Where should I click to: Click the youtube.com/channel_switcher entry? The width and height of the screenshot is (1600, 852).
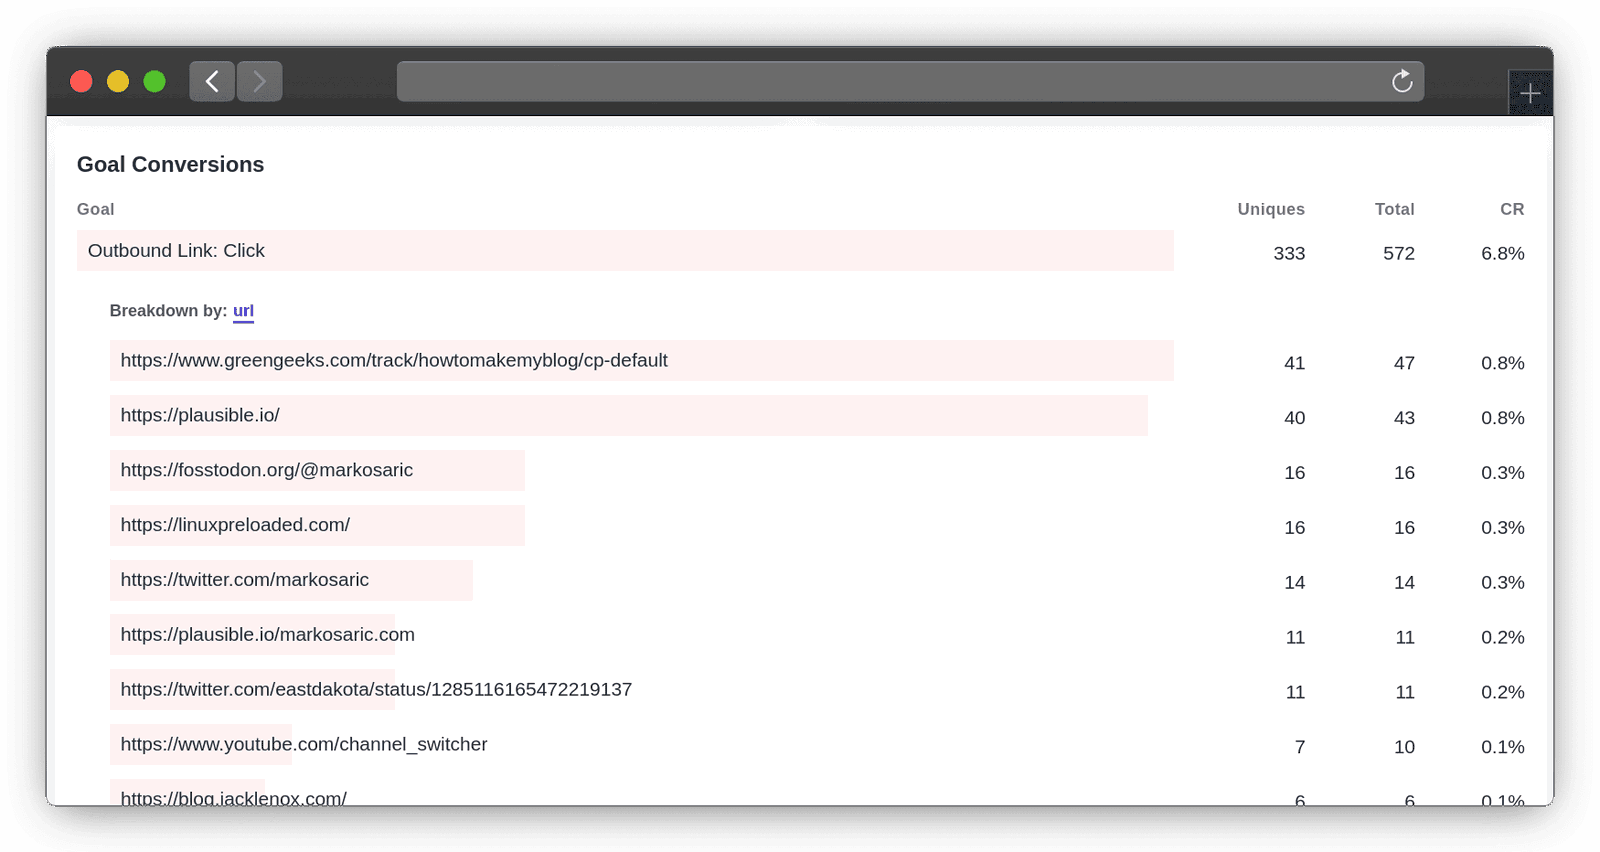[x=304, y=745]
